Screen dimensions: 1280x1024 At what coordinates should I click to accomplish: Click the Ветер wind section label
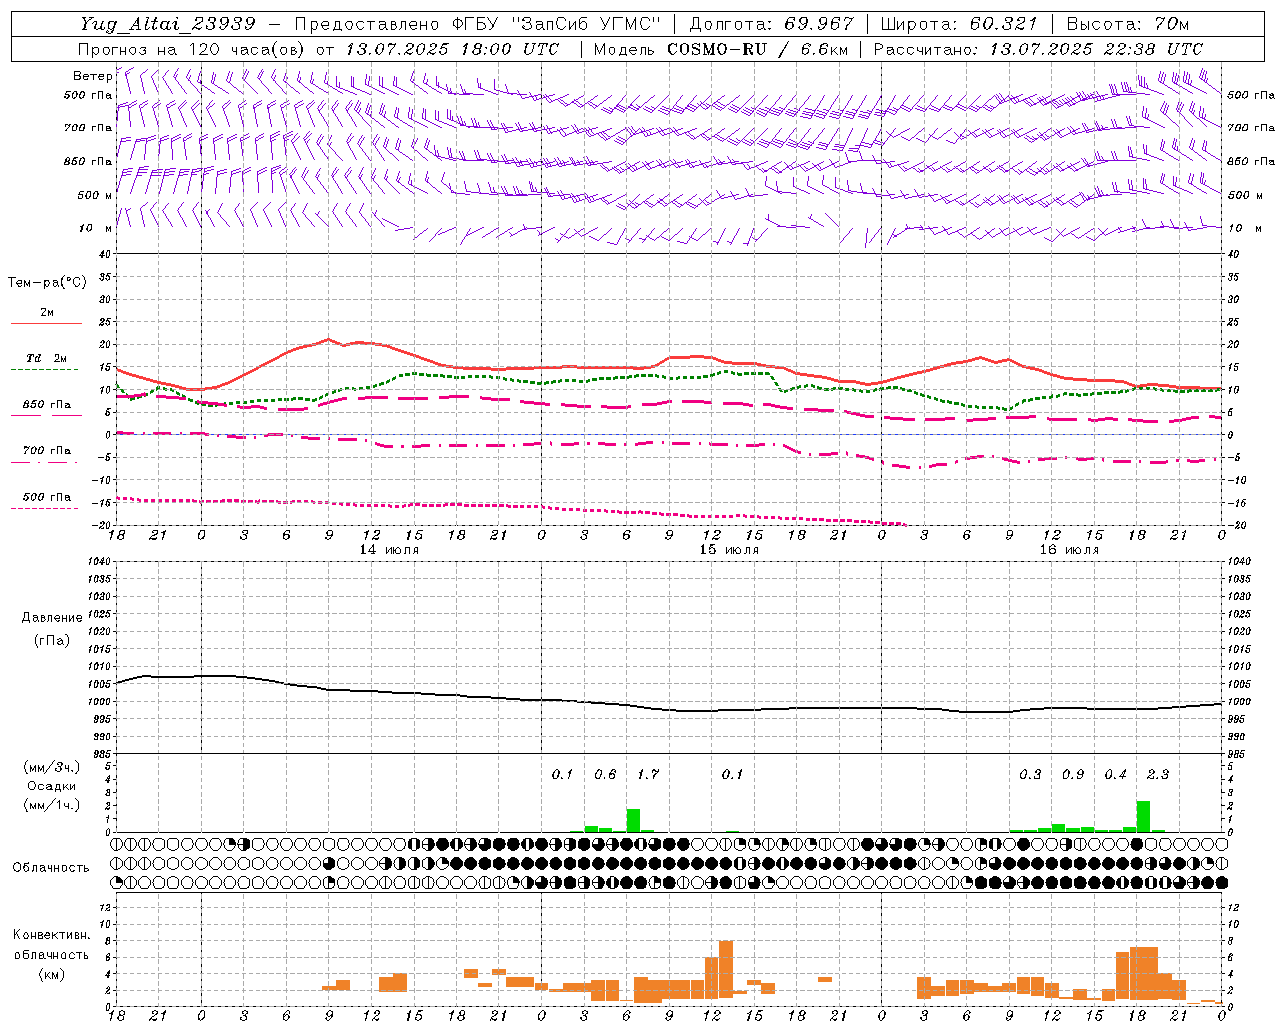[x=92, y=76]
